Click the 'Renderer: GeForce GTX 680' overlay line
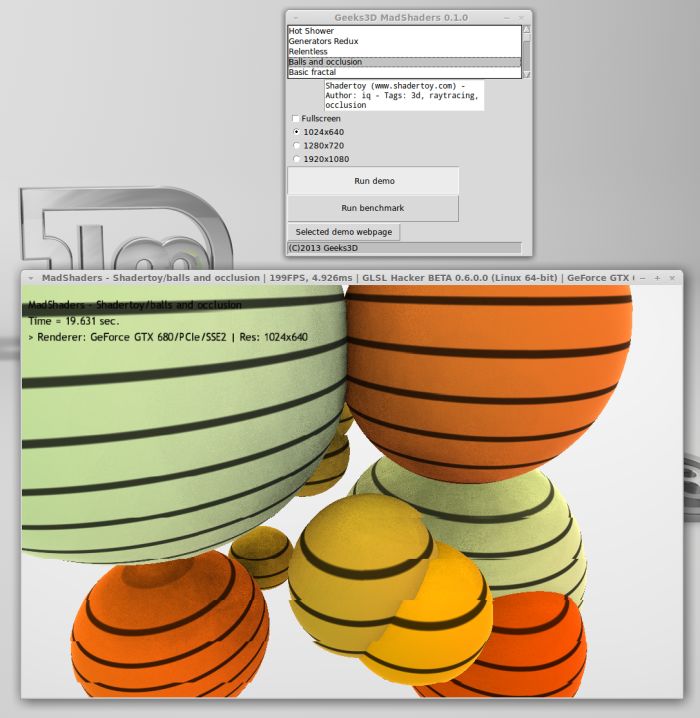 tap(168, 337)
